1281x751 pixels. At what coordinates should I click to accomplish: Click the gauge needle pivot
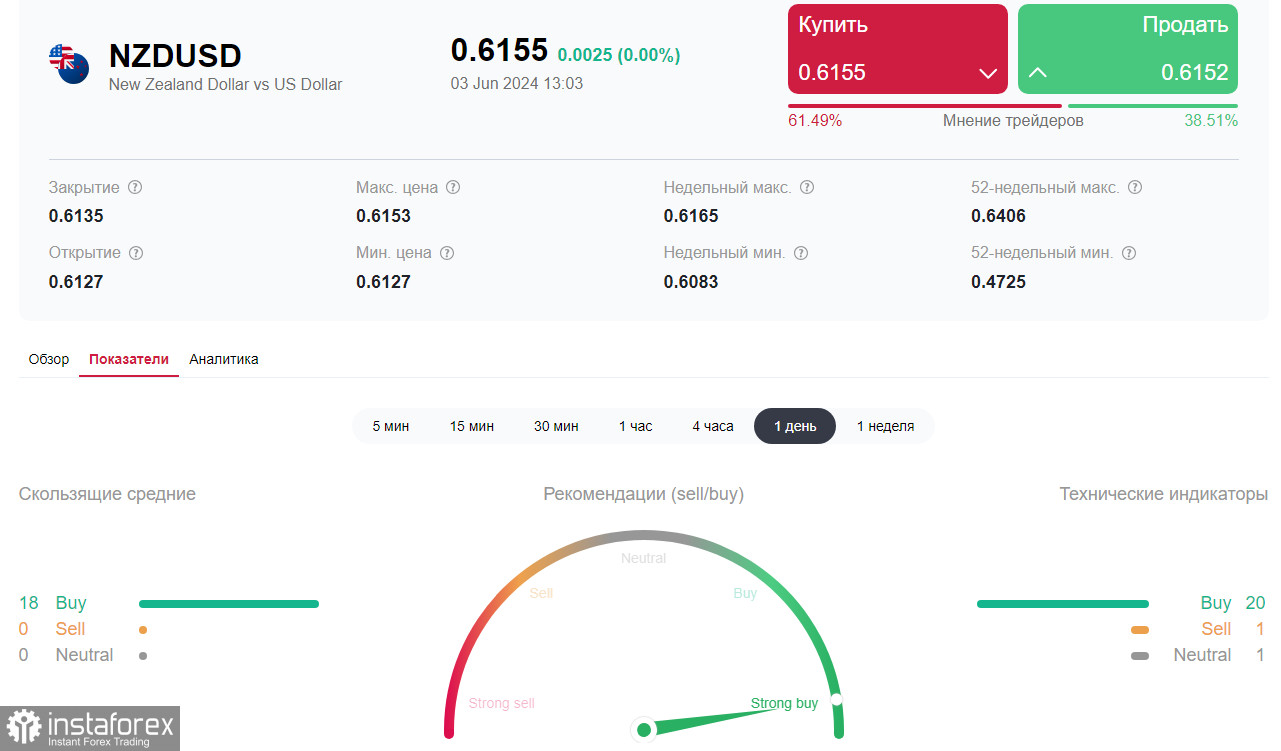click(644, 730)
